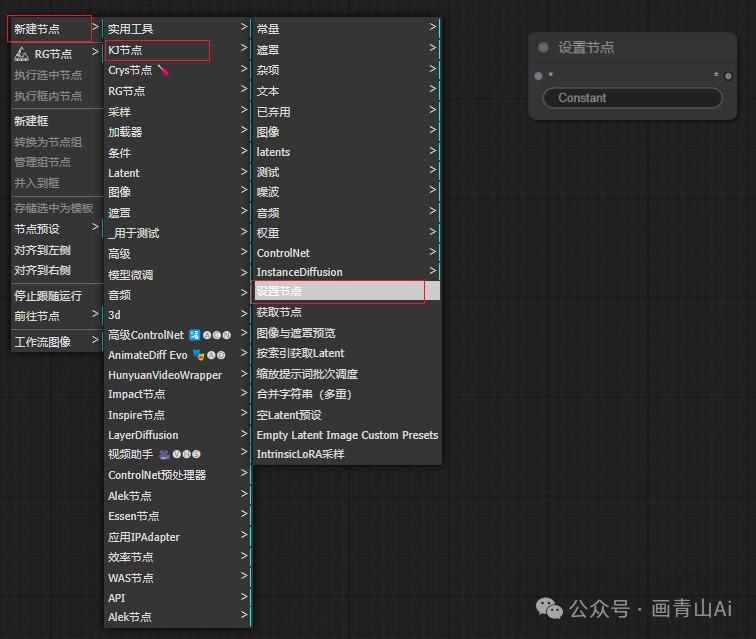Expand the 高级 category
Viewport: 756px width, 639px height.
click(x=177, y=254)
